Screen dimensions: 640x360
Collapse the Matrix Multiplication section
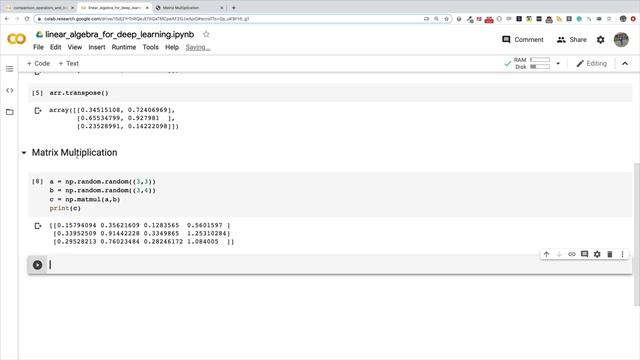pos(24,153)
